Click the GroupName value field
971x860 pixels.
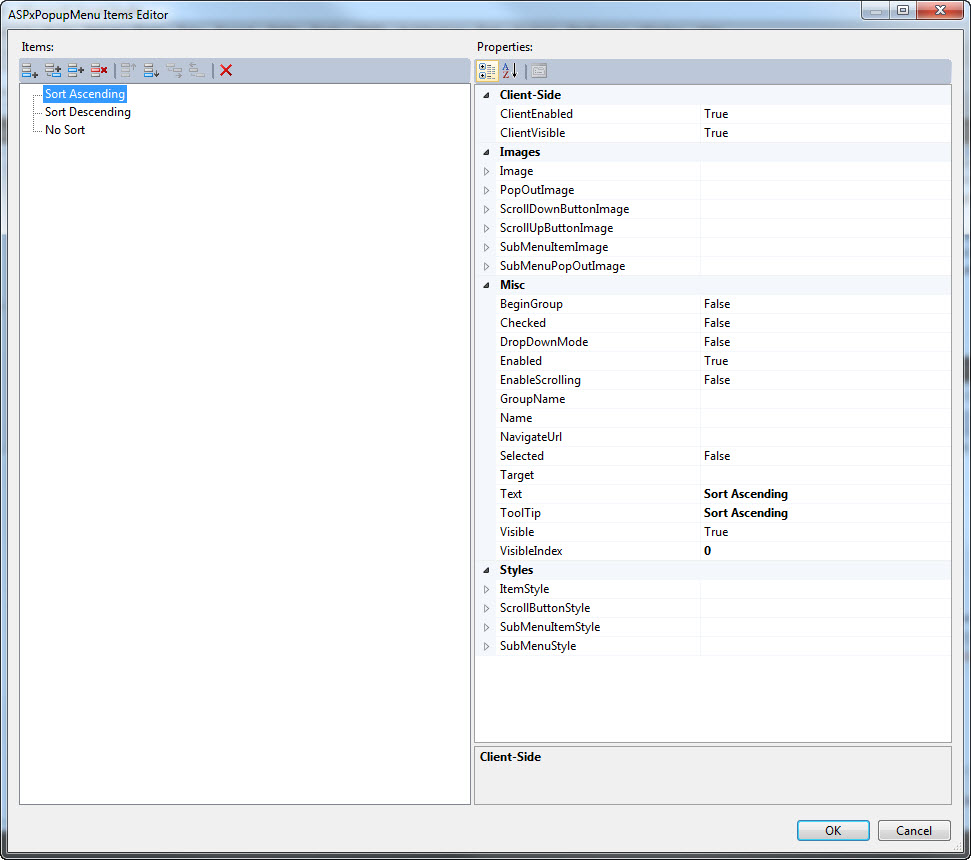825,399
